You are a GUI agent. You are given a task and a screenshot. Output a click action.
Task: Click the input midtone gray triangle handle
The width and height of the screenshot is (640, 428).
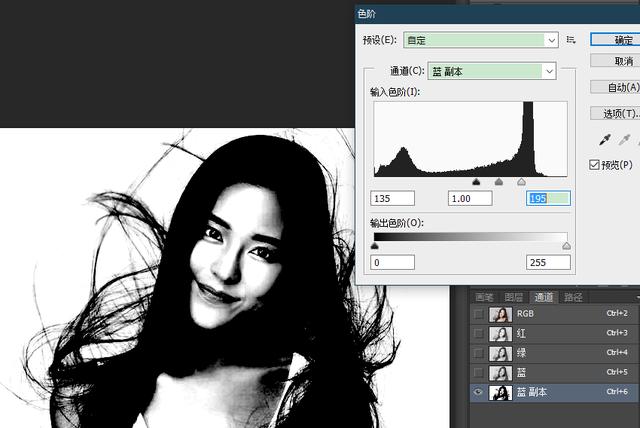[499, 182]
